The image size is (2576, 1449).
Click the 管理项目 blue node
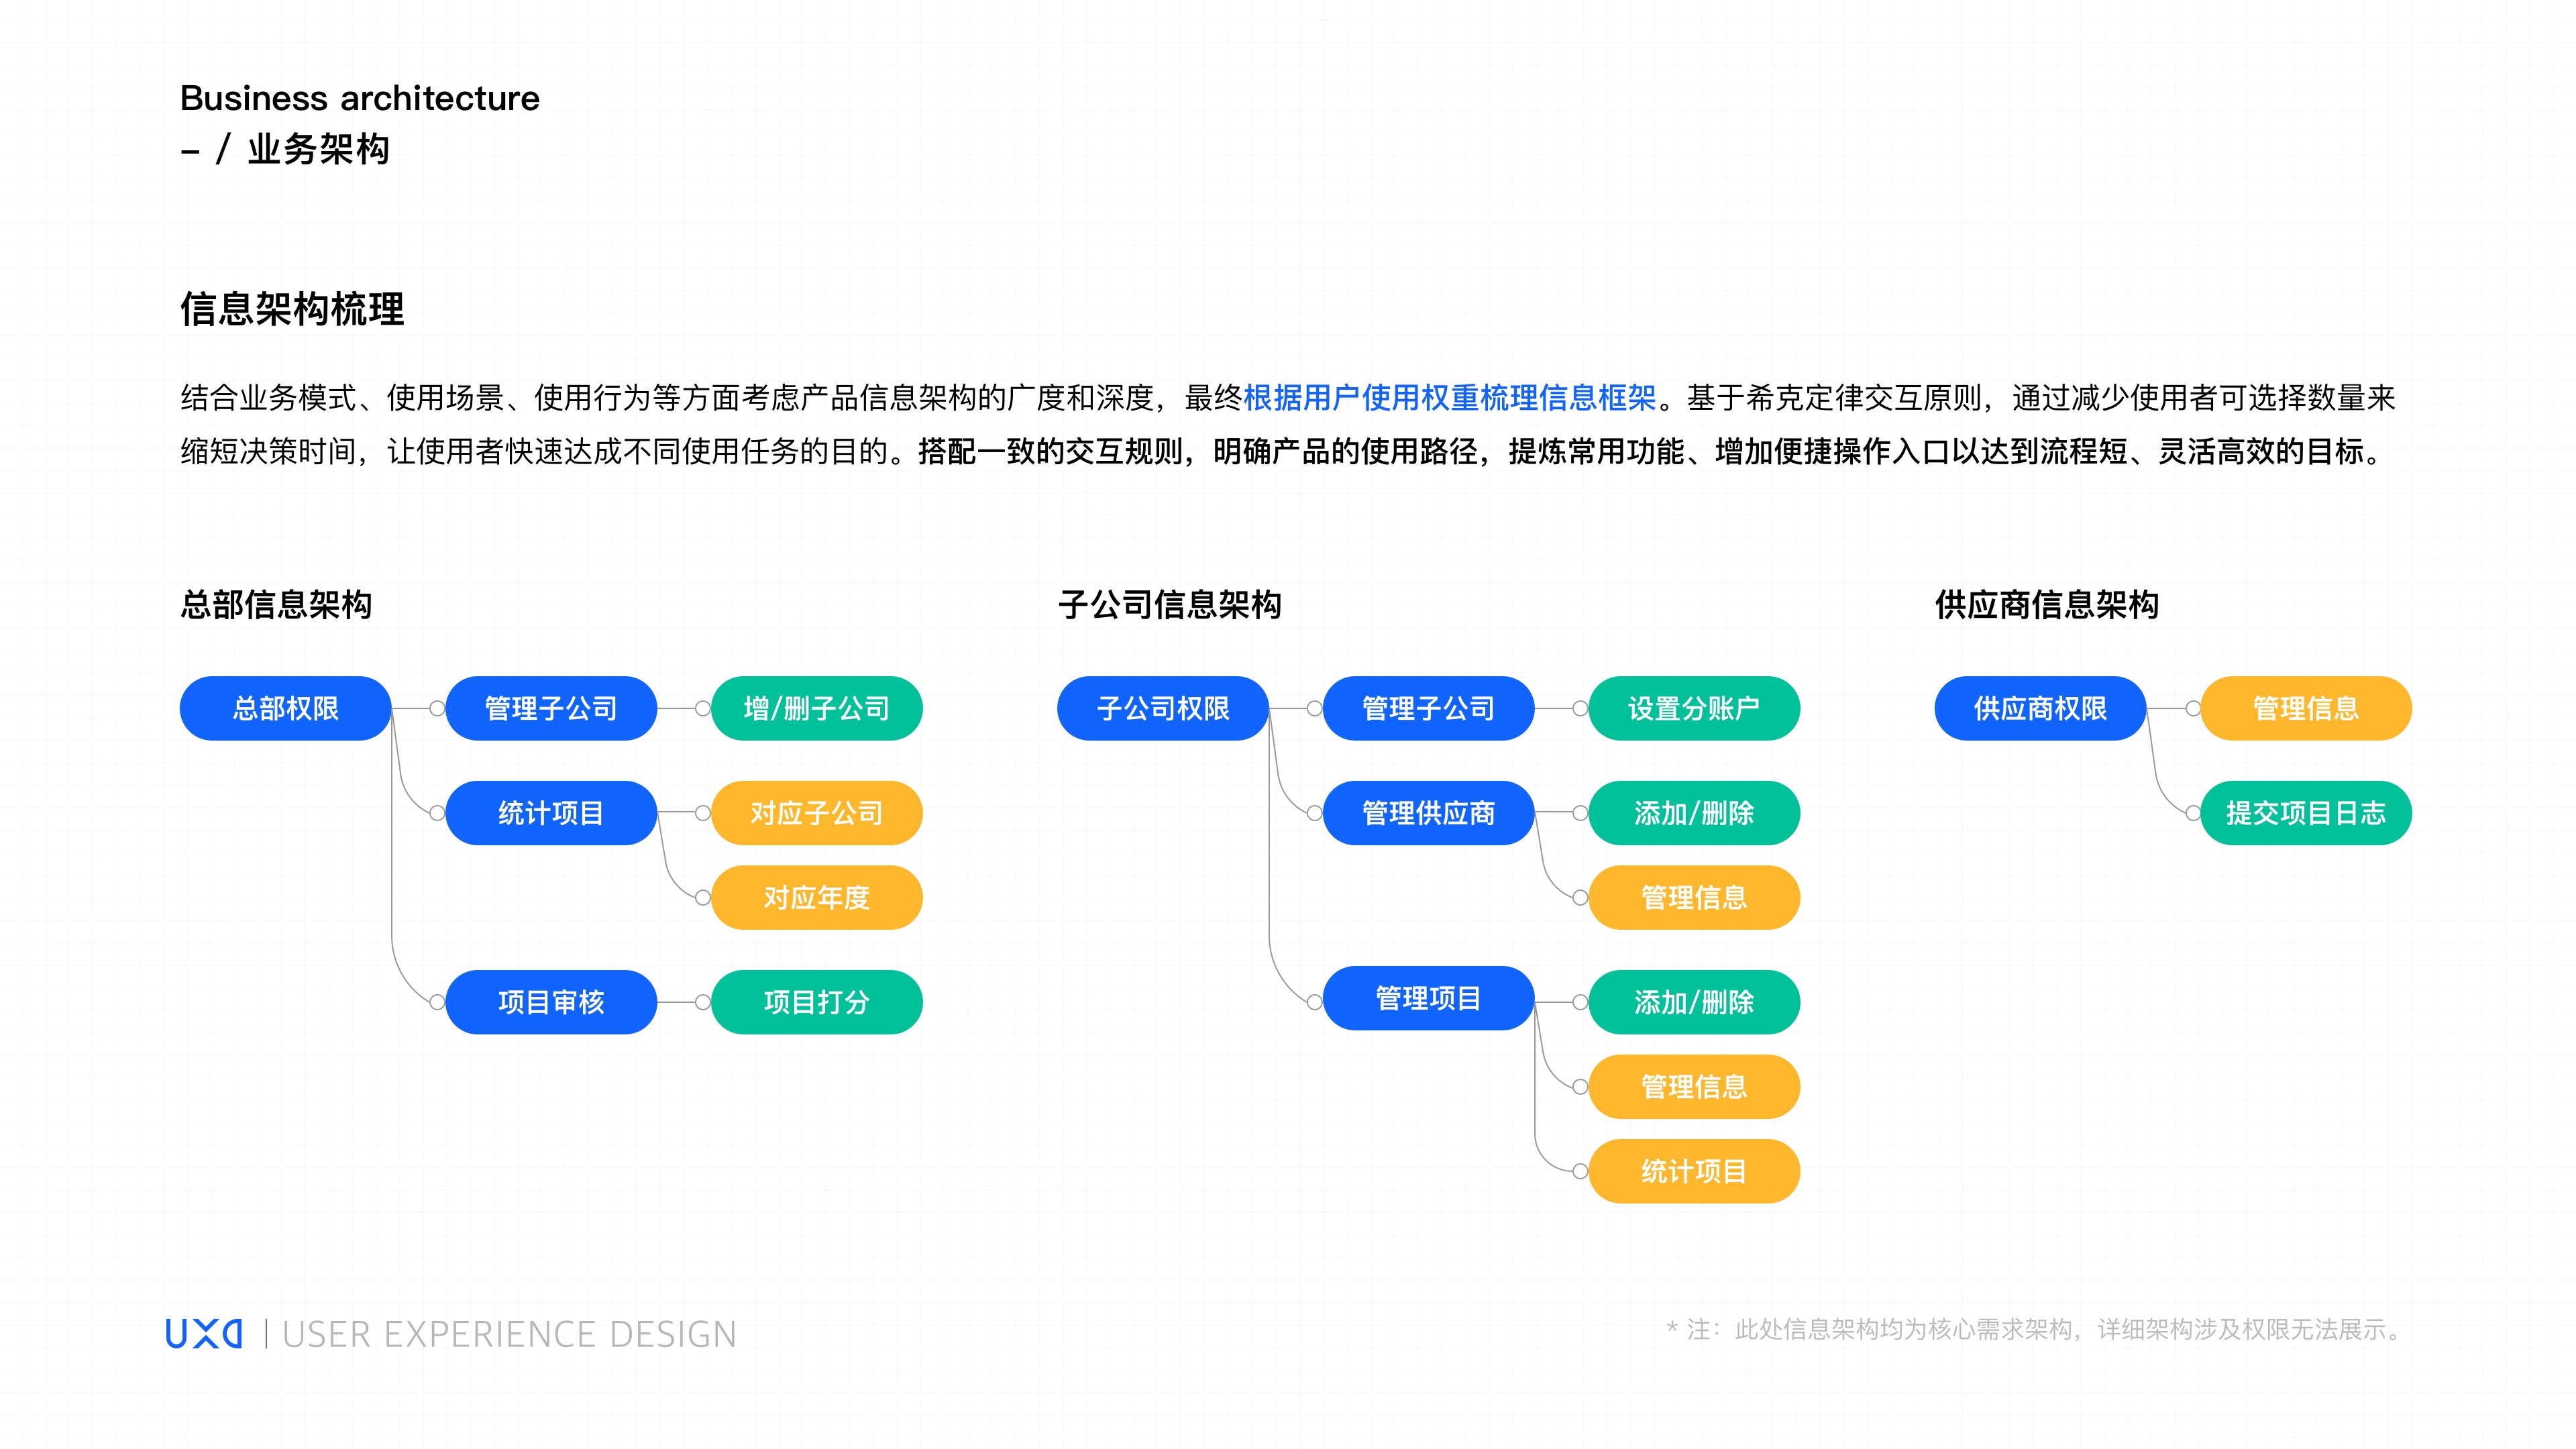1428,998
